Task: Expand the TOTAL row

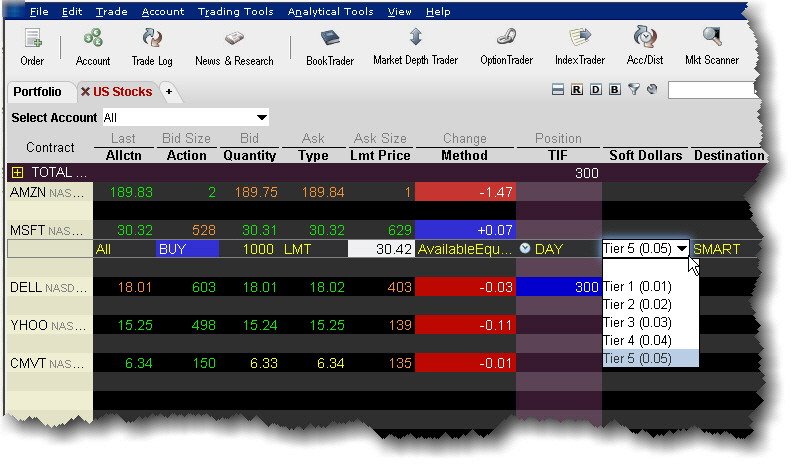Action: point(17,173)
